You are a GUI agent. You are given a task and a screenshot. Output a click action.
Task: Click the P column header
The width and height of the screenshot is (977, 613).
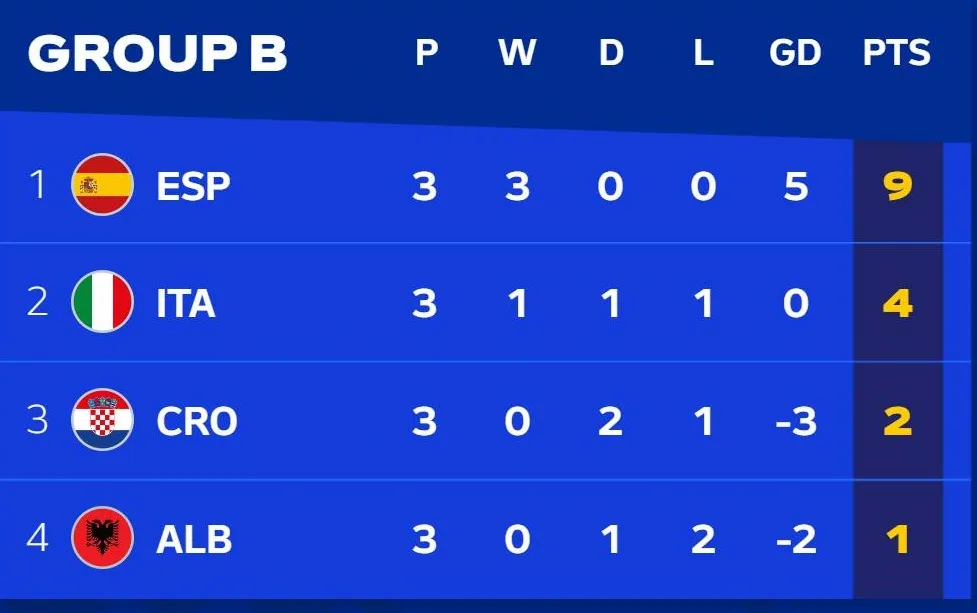(x=426, y=53)
